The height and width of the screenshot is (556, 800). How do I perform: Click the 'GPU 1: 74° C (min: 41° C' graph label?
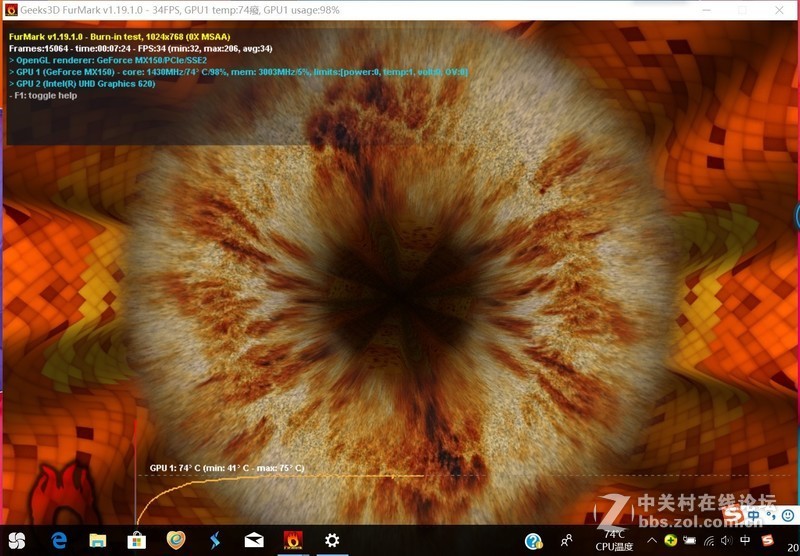coord(227,468)
